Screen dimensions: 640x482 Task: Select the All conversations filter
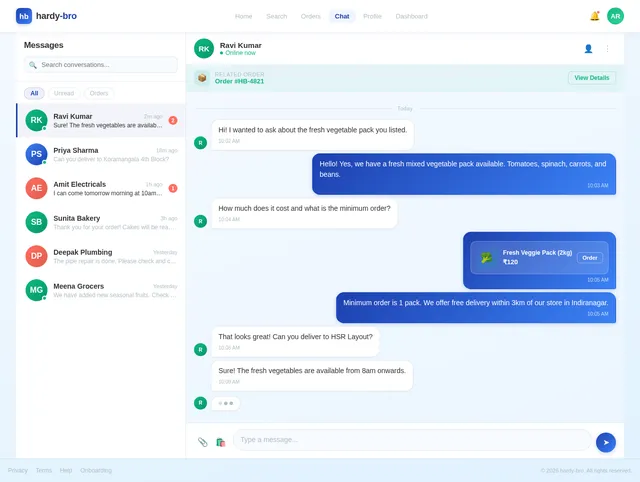coord(34,93)
